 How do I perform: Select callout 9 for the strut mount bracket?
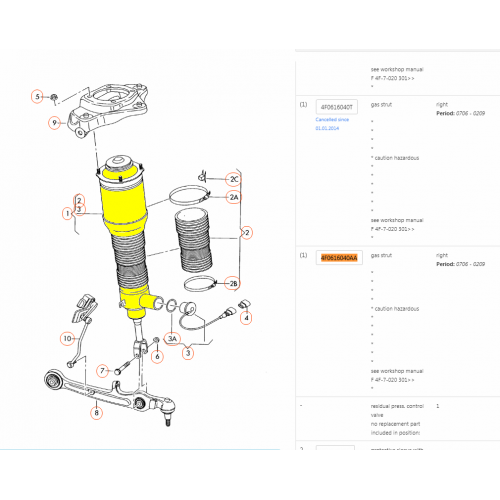tap(54, 123)
